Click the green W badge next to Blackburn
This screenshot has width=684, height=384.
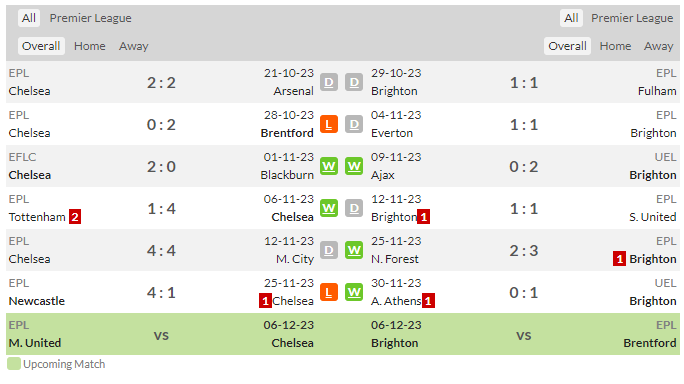tap(329, 166)
